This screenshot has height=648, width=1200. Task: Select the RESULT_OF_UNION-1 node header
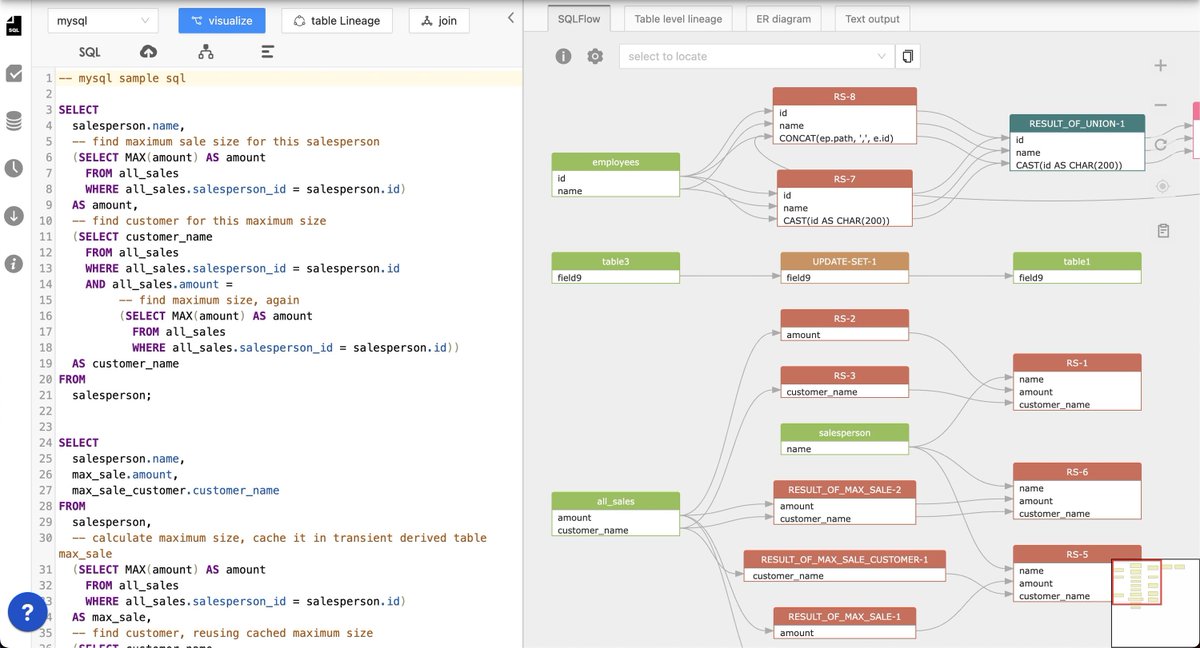pos(1077,124)
